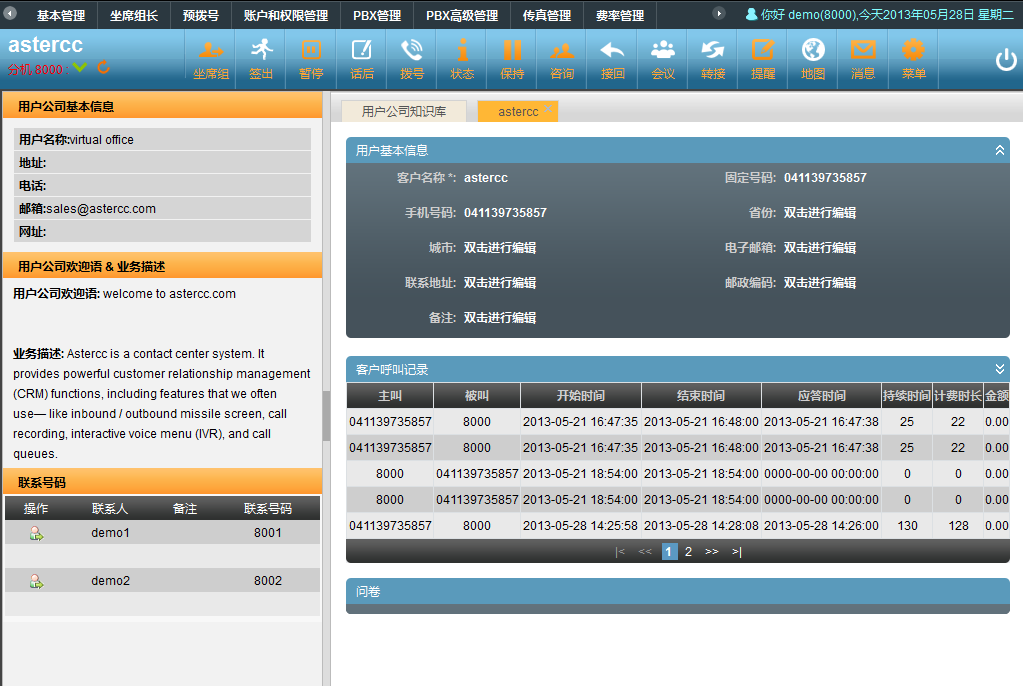Click the last page button in pagination
The image size is (1023, 686).
point(736,551)
